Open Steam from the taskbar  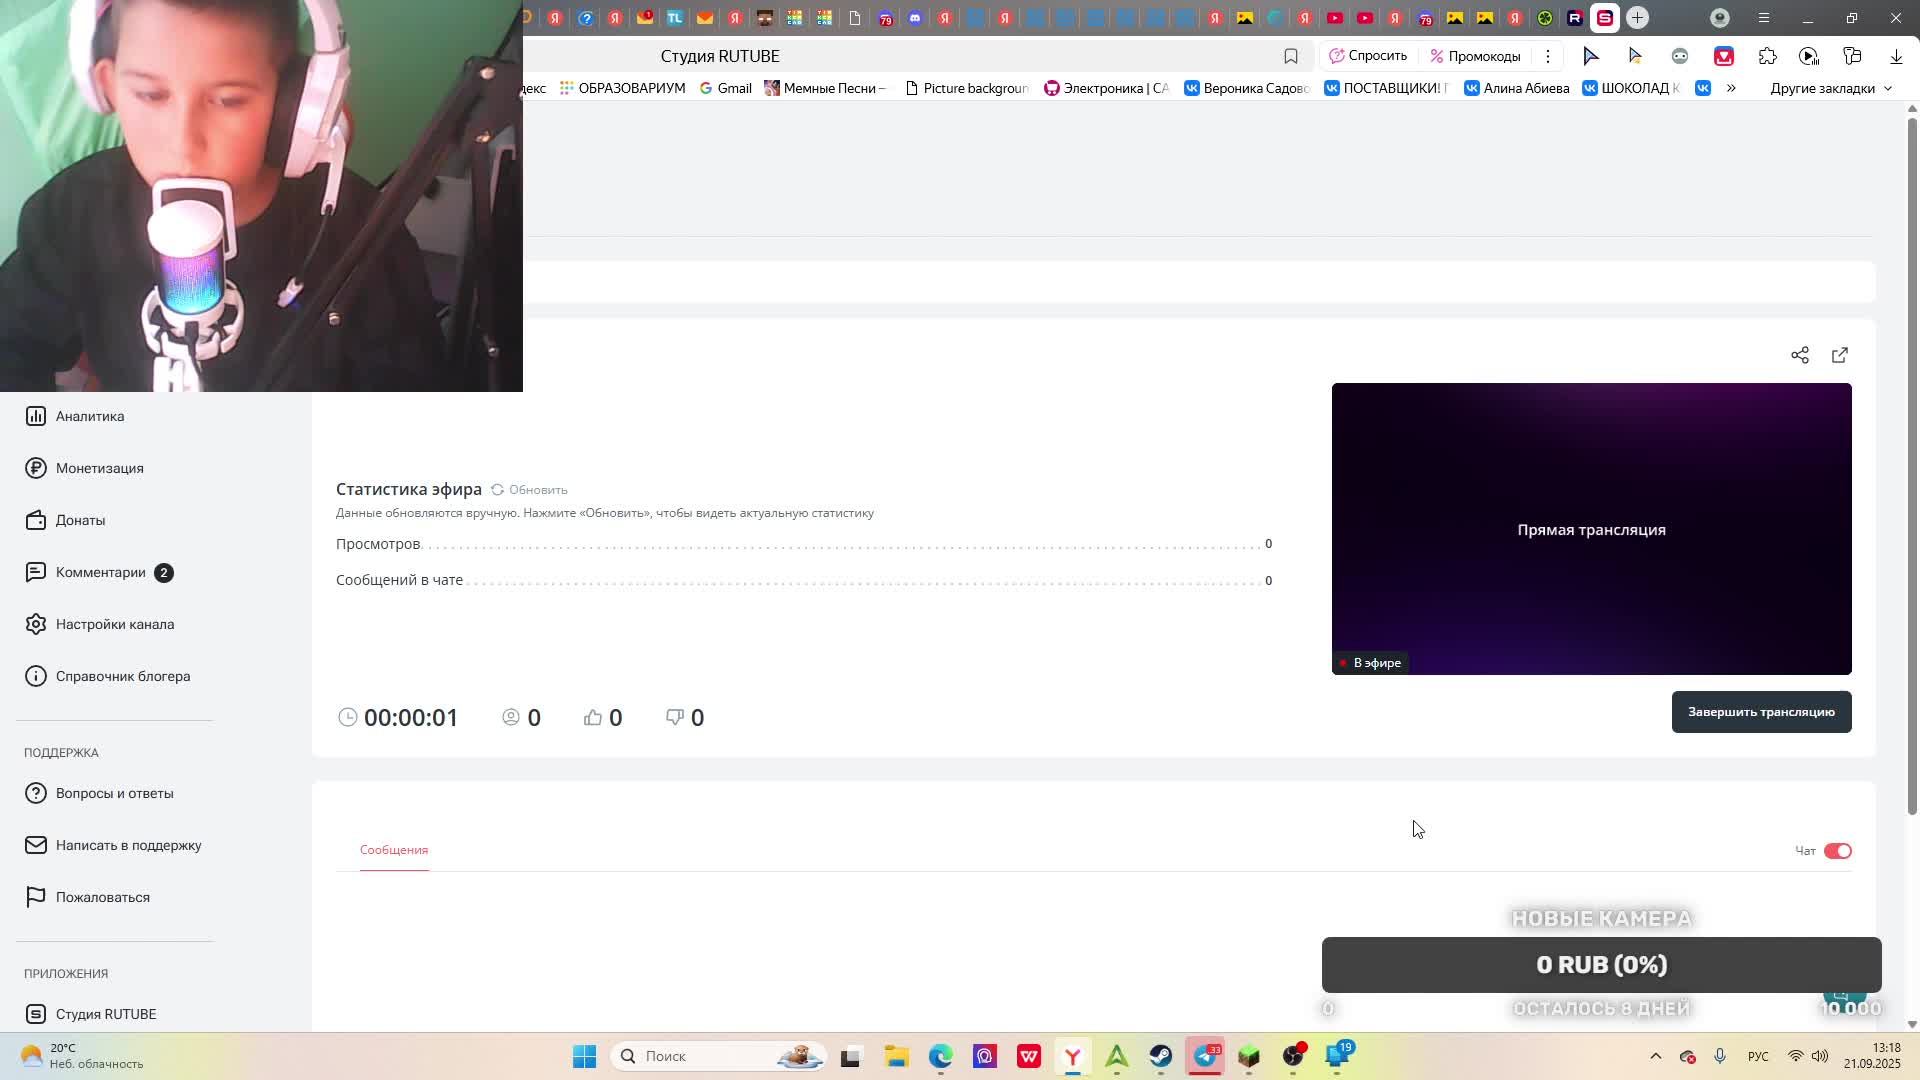click(x=1160, y=1056)
